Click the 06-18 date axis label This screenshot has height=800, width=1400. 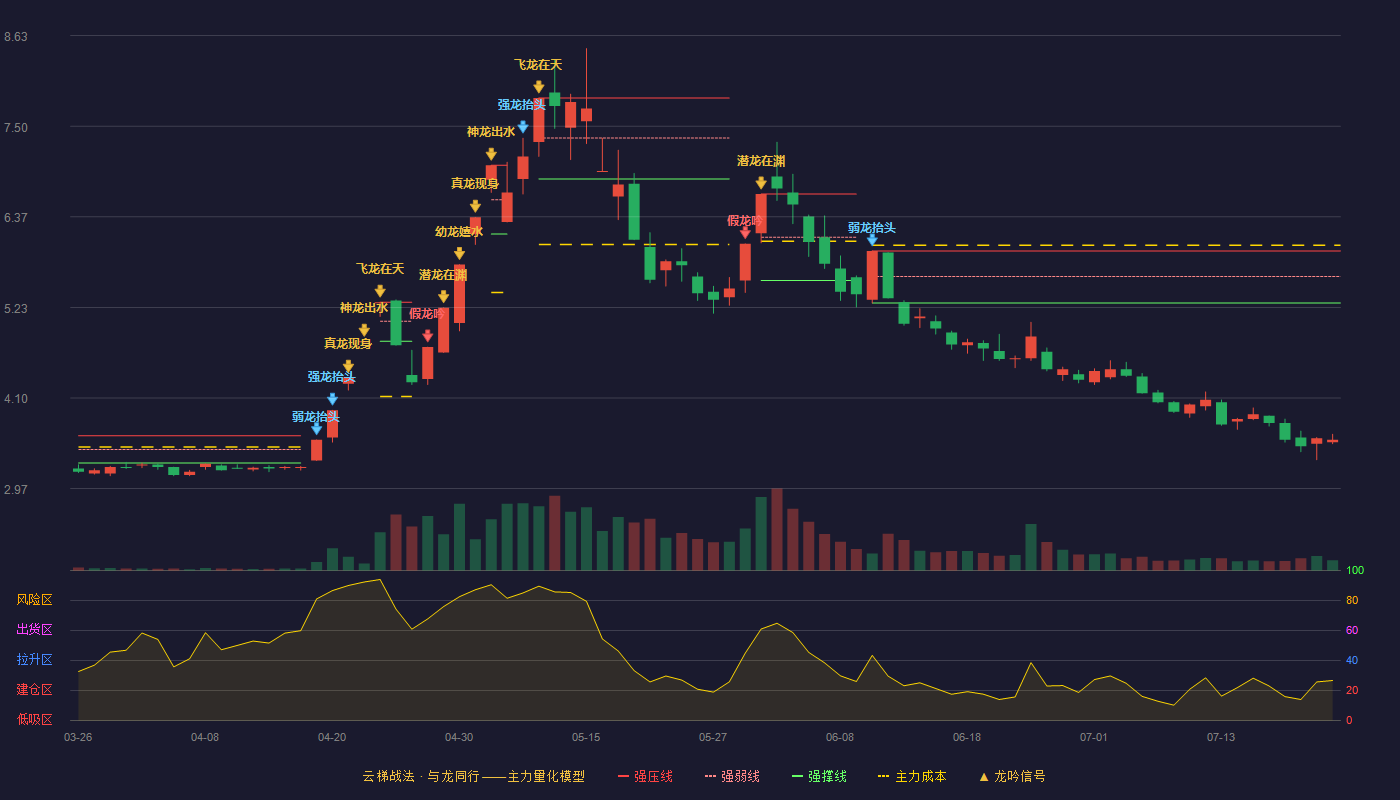(x=967, y=737)
